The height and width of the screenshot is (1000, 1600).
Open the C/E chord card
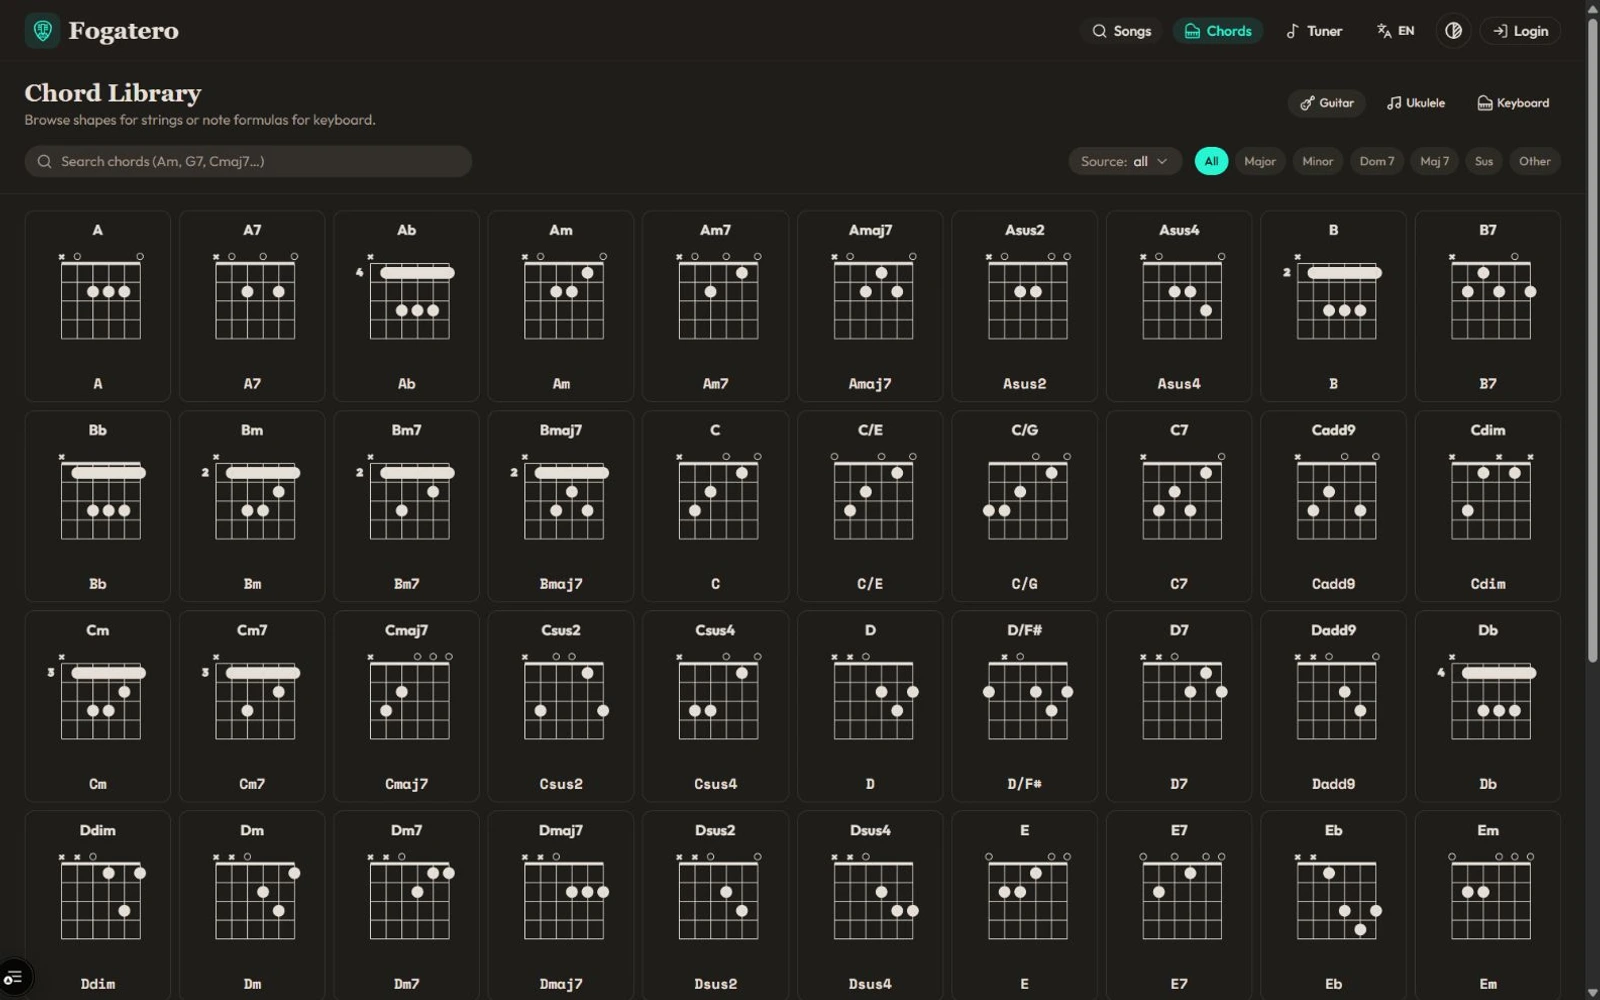[870, 506]
